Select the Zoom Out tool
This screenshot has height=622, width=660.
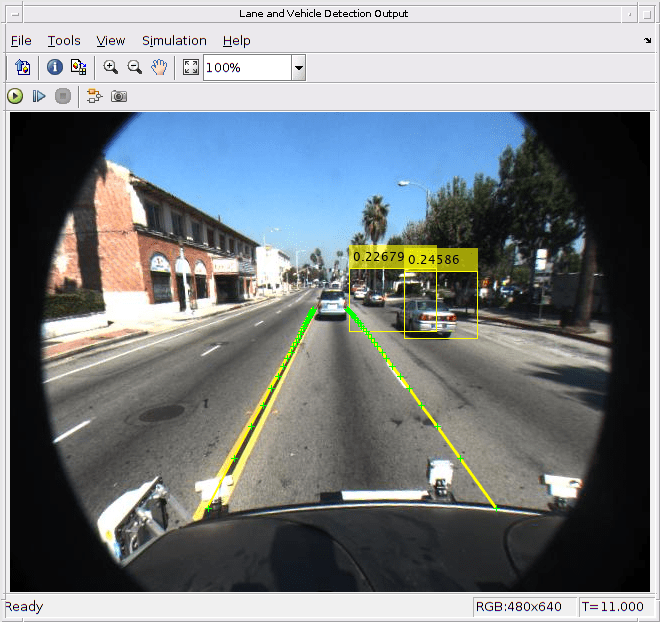(x=135, y=67)
